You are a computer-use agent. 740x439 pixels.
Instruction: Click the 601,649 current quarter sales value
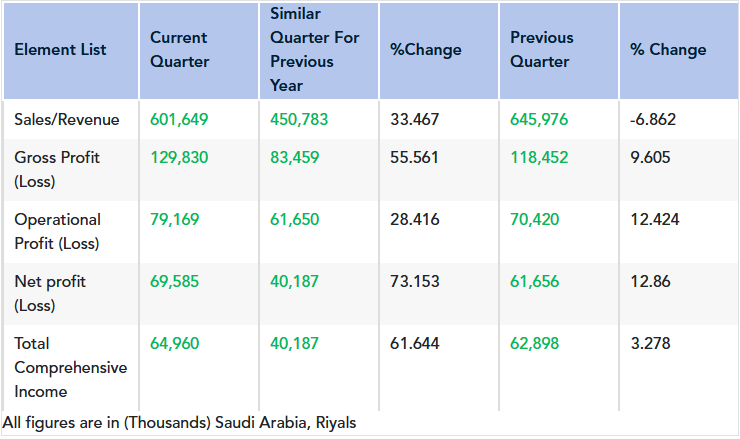[179, 120]
